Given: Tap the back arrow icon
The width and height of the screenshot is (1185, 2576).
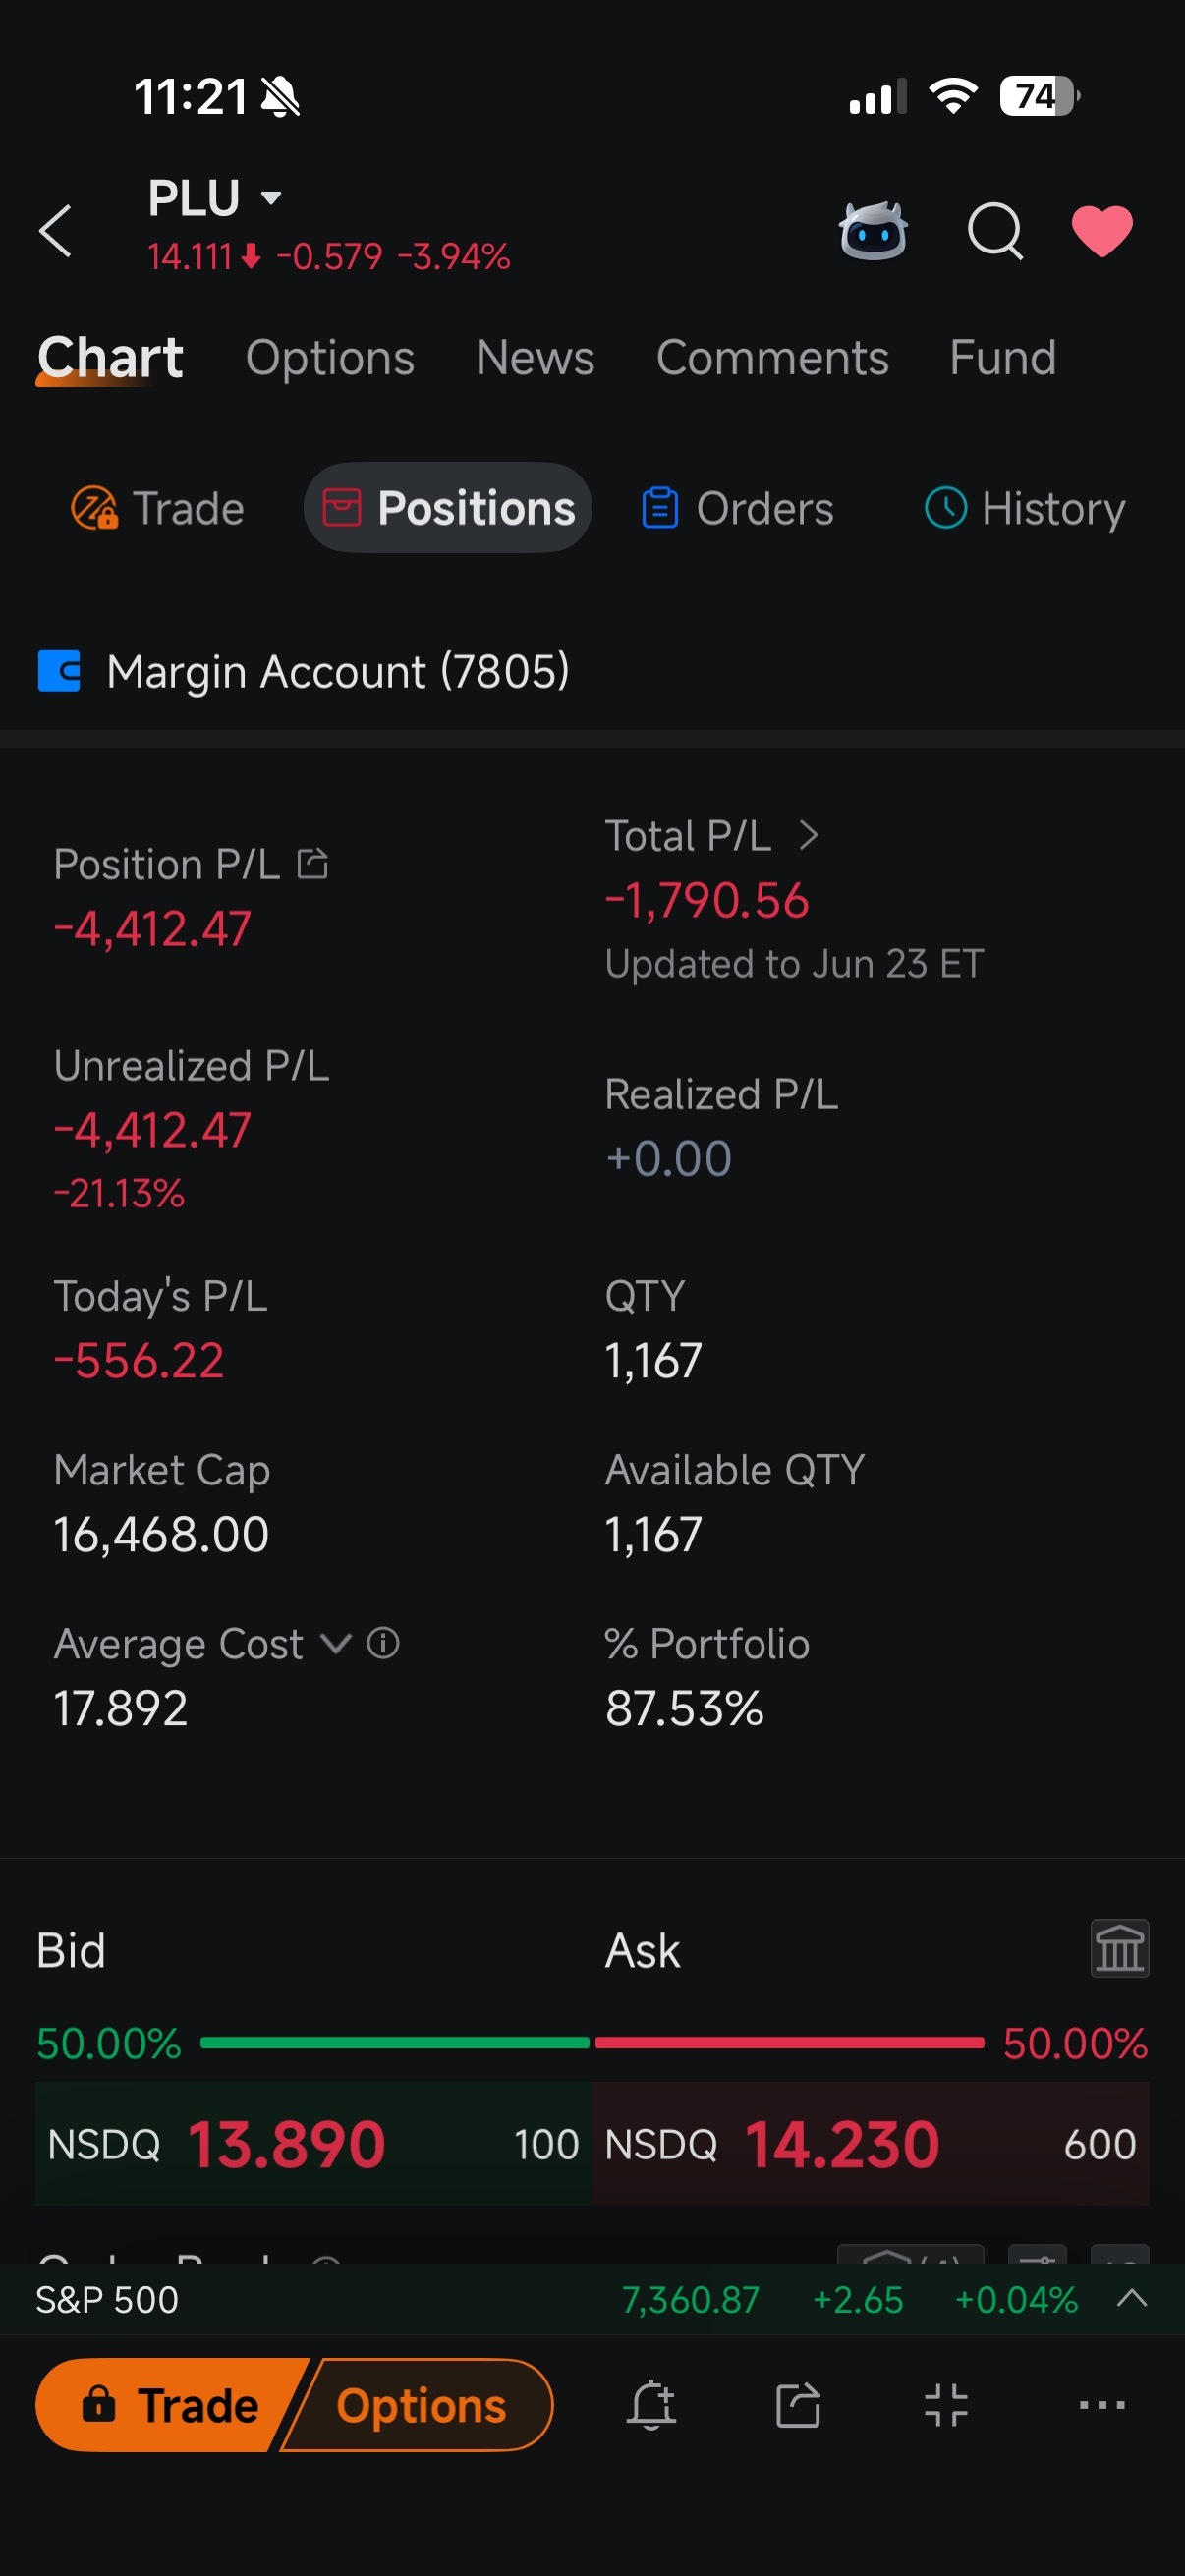Looking at the screenshot, I should pos(55,231).
